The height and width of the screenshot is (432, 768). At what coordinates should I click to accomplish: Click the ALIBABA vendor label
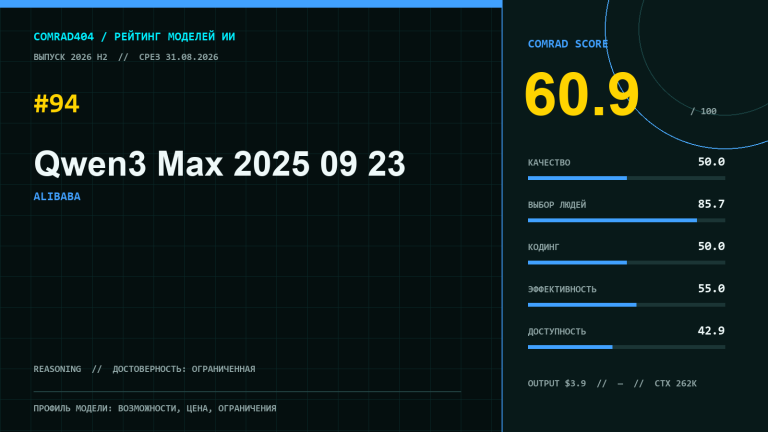point(57,196)
